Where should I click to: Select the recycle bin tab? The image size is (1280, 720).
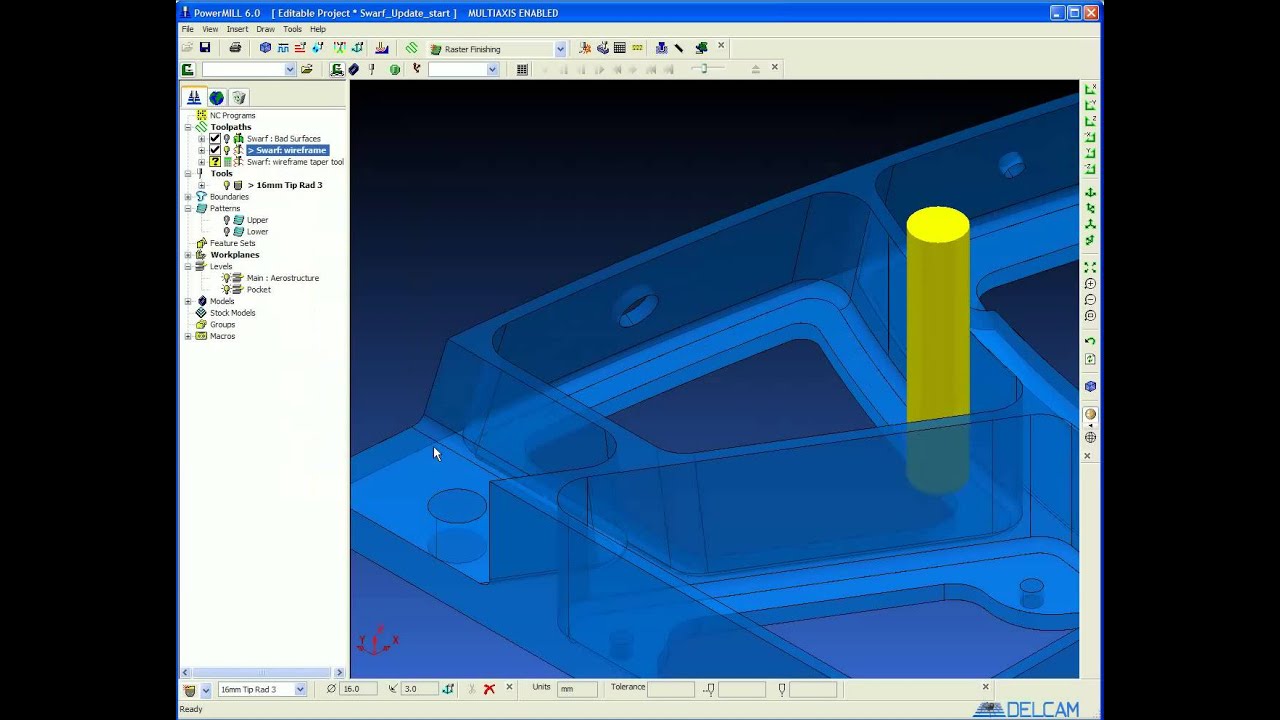238,97
